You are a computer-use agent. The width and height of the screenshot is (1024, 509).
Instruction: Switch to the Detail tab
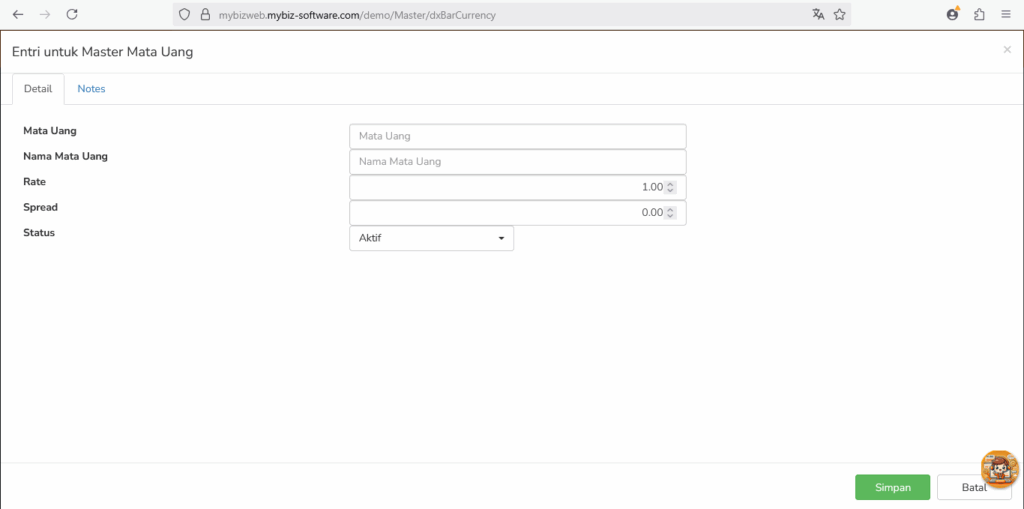(38, 89)
